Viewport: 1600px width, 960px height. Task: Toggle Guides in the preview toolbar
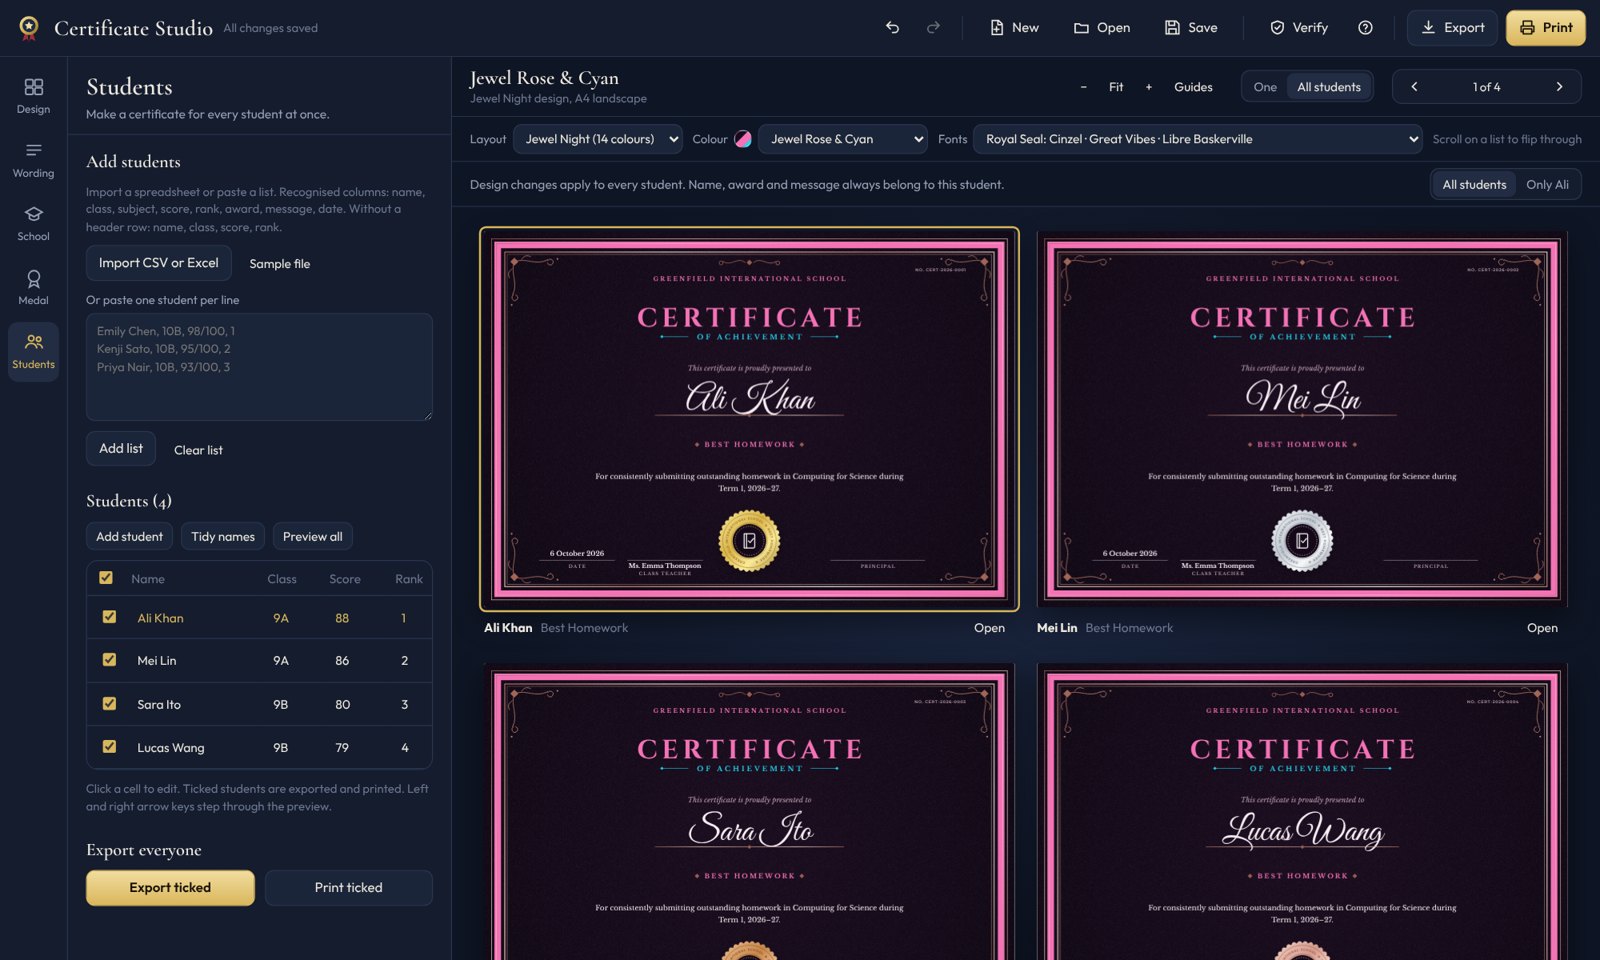point(1193,87)
